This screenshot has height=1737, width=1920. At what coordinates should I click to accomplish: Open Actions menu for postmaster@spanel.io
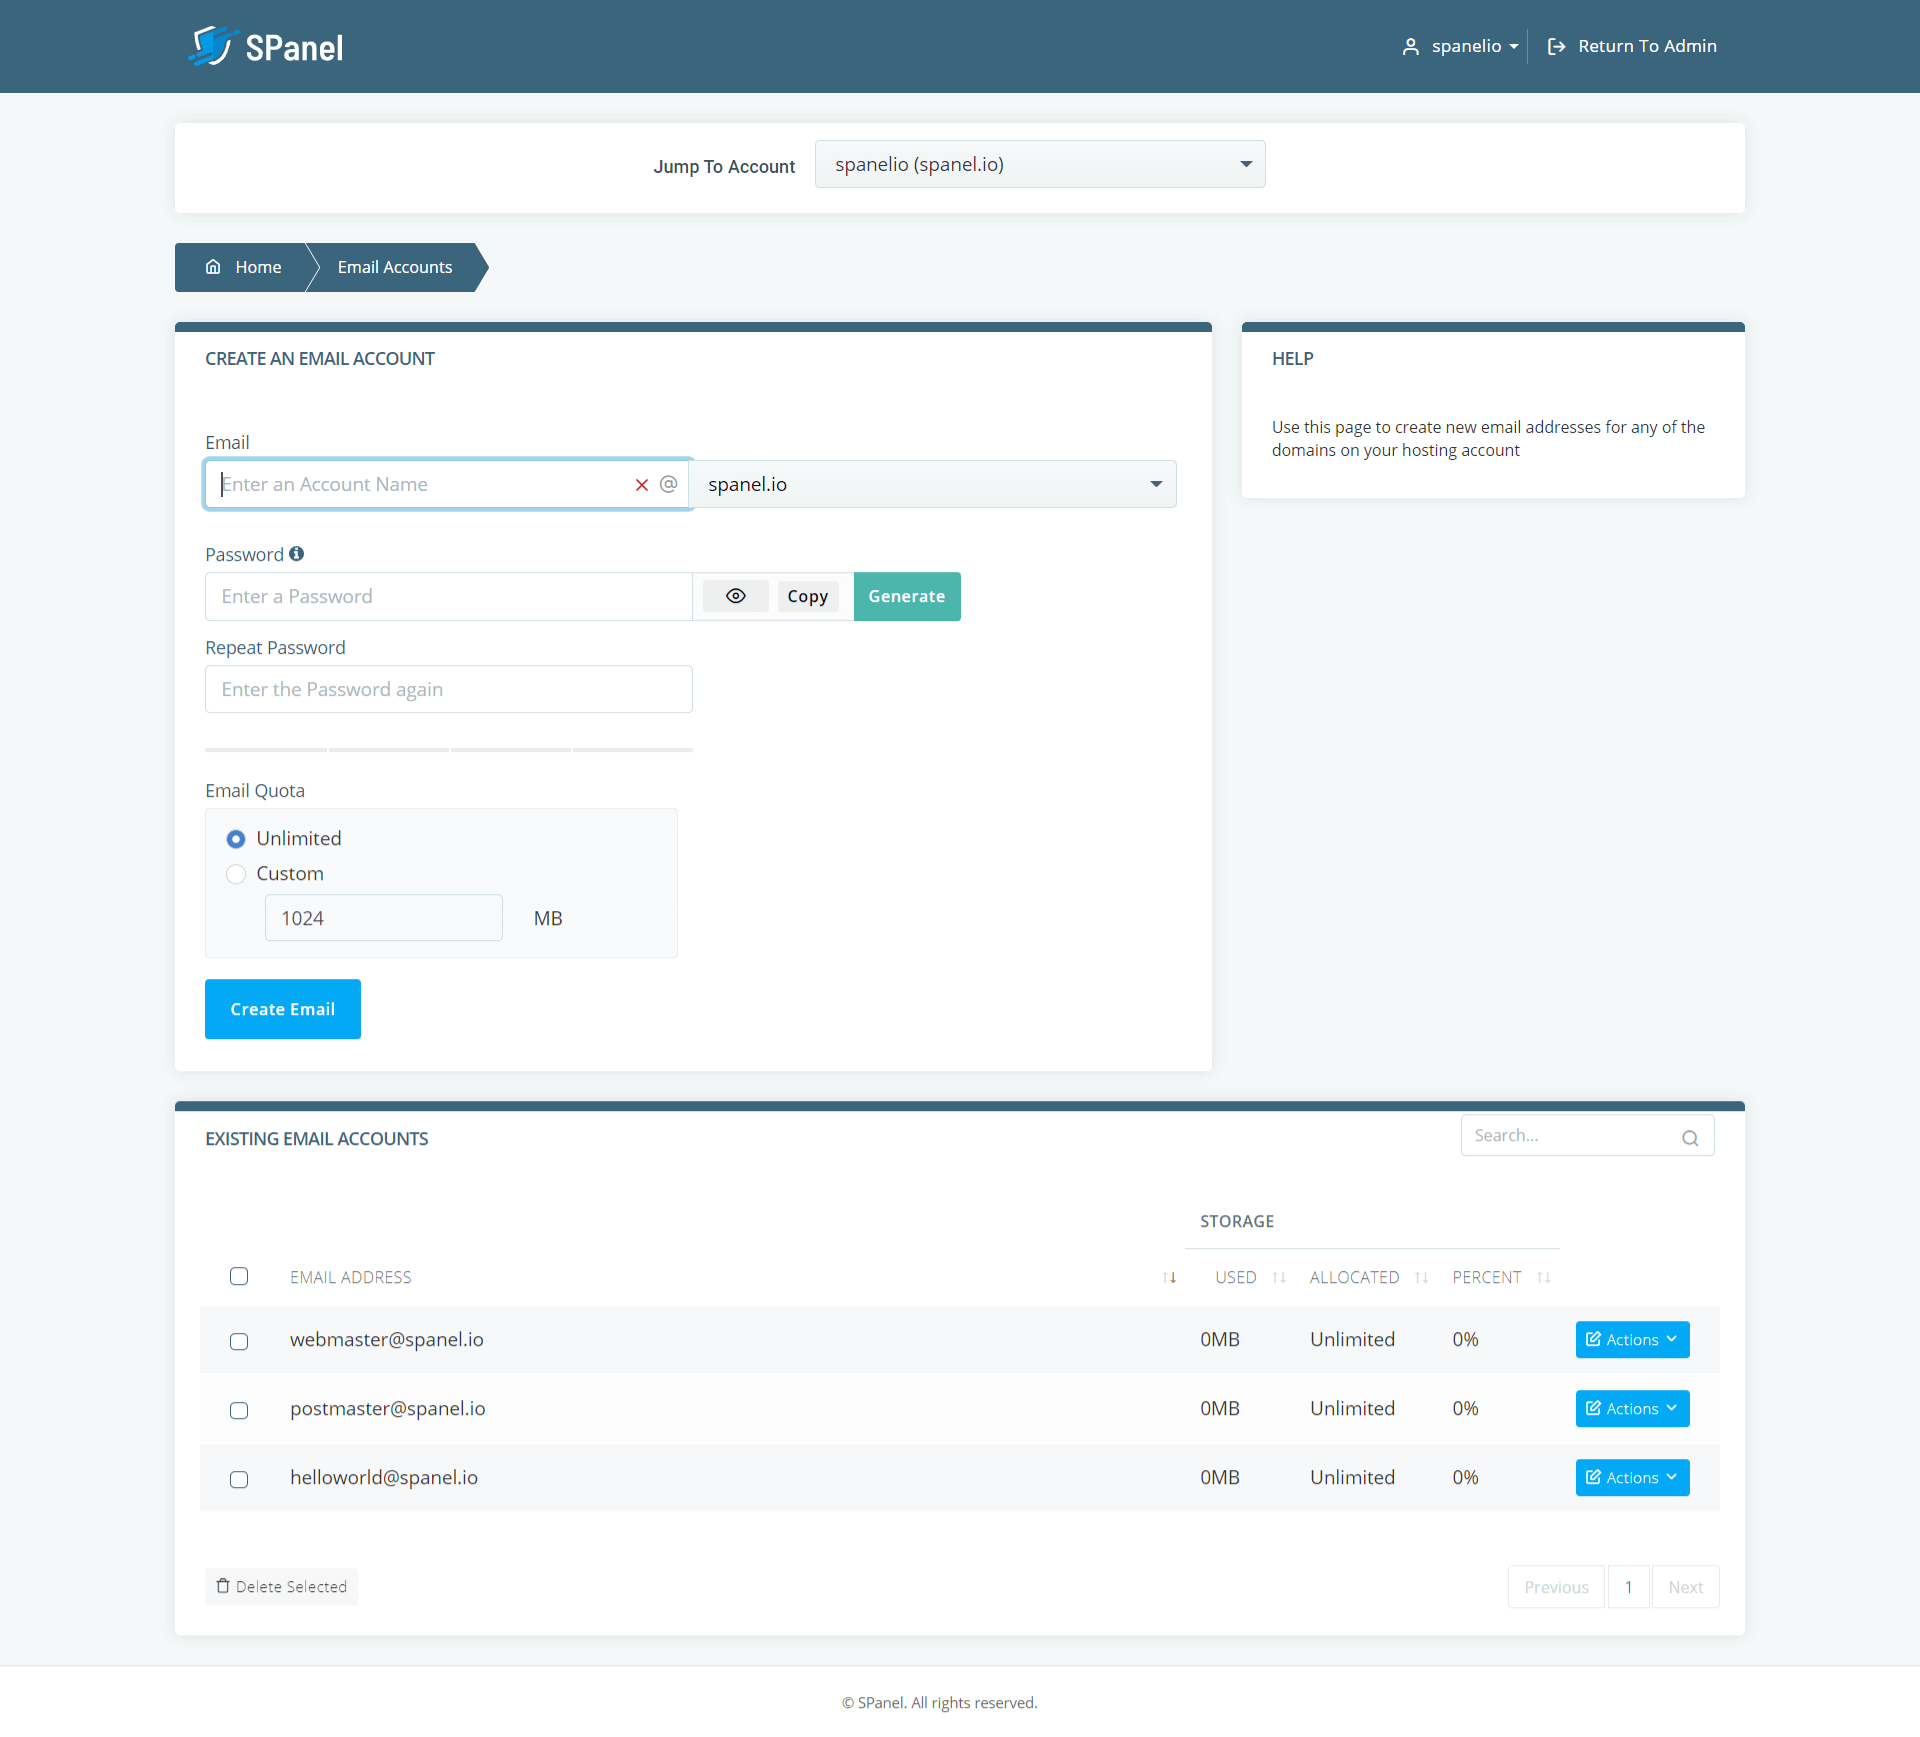[x=1632, y=1409]
